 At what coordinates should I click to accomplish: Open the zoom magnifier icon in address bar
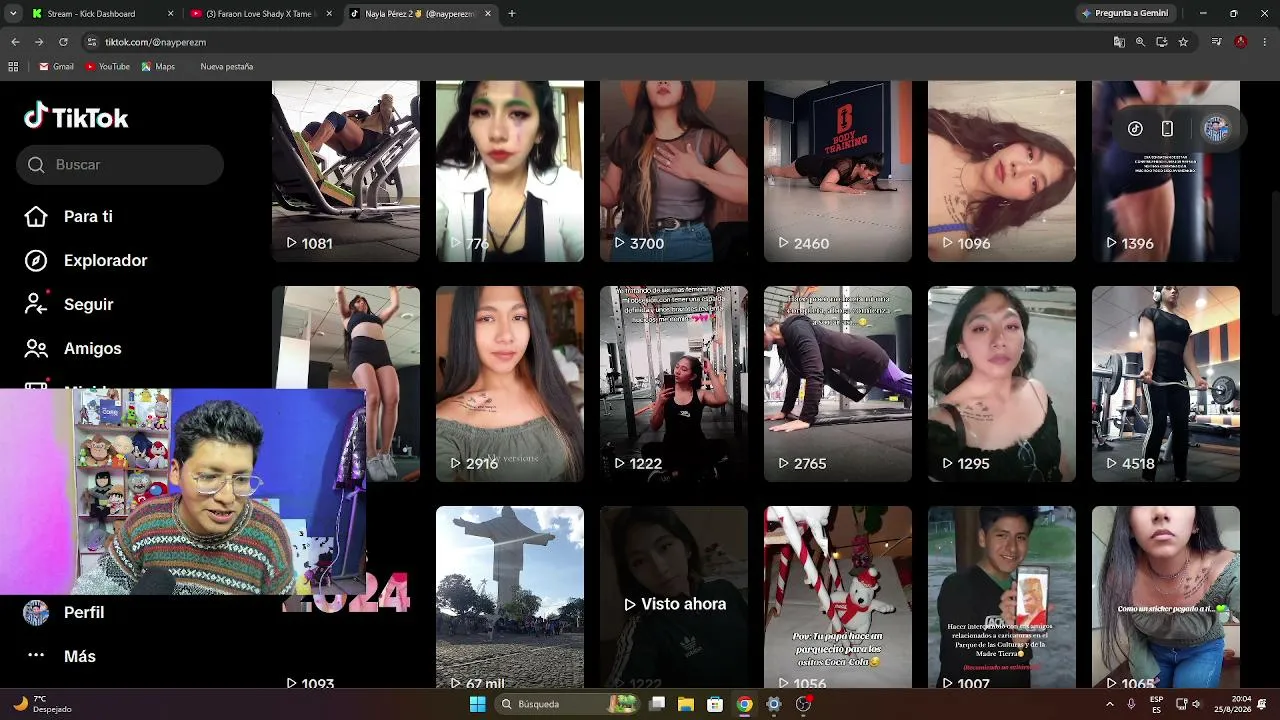click(x=1140, y=42)
